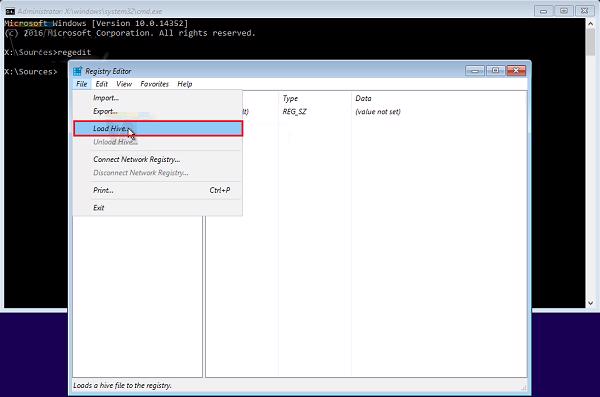
Task: Click the Registry Editor title bar icon
Action: point(78,71)
